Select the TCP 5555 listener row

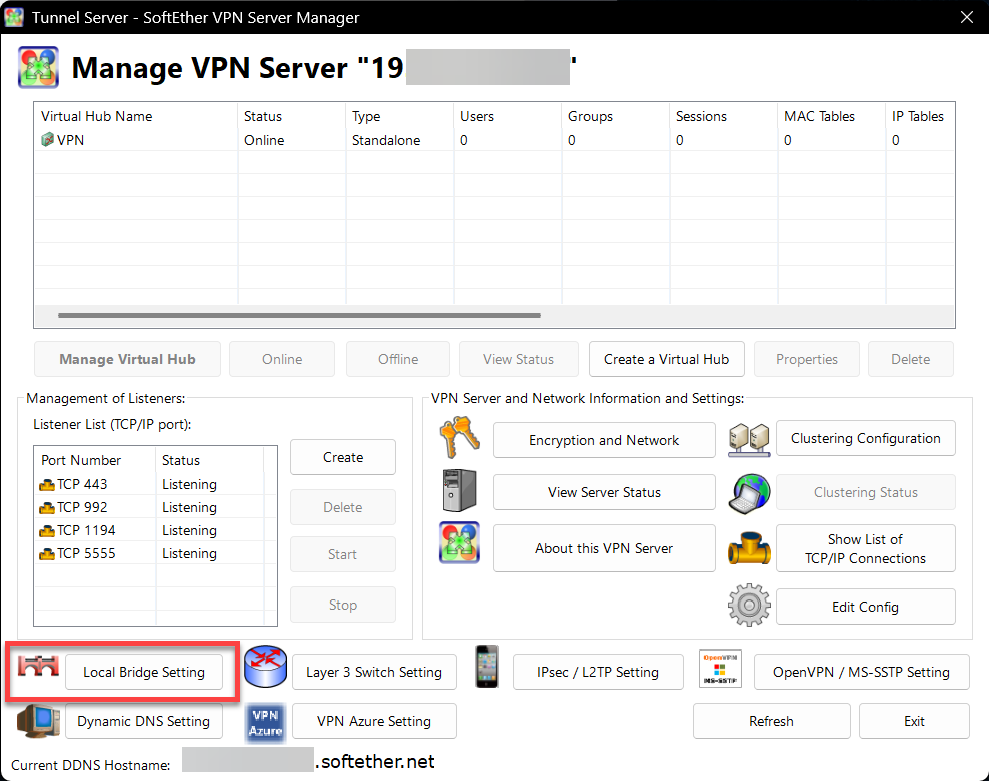[x=155, y=553]
